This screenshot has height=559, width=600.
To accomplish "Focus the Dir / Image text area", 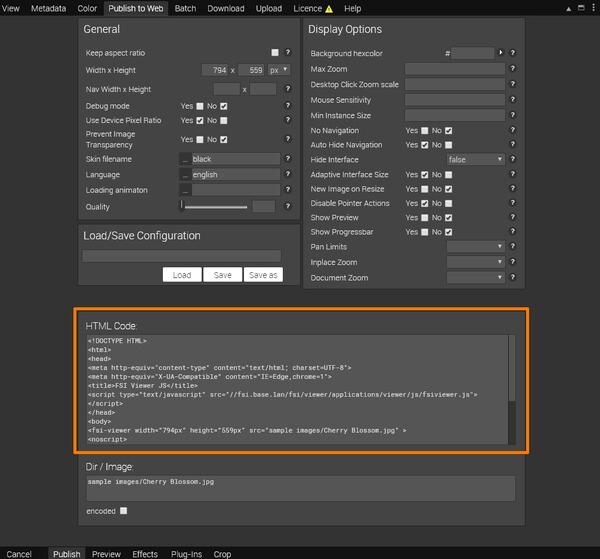I will click(x=300, y=488).
